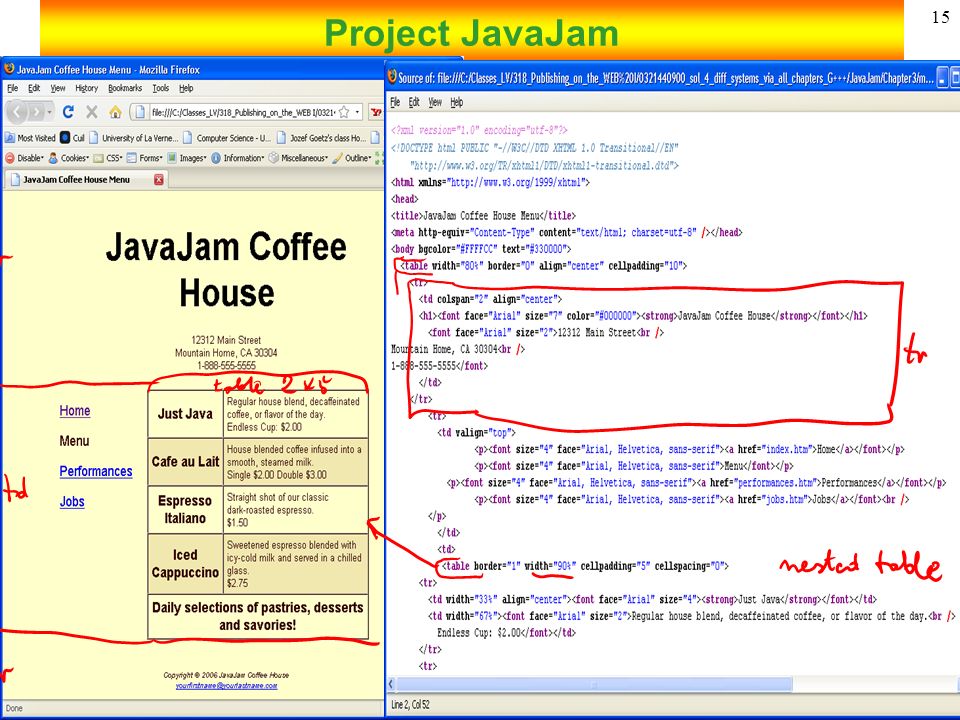Open the Firefox Edit menu
This screenshot has width=960, height=720.
click(x=34, y=88)
